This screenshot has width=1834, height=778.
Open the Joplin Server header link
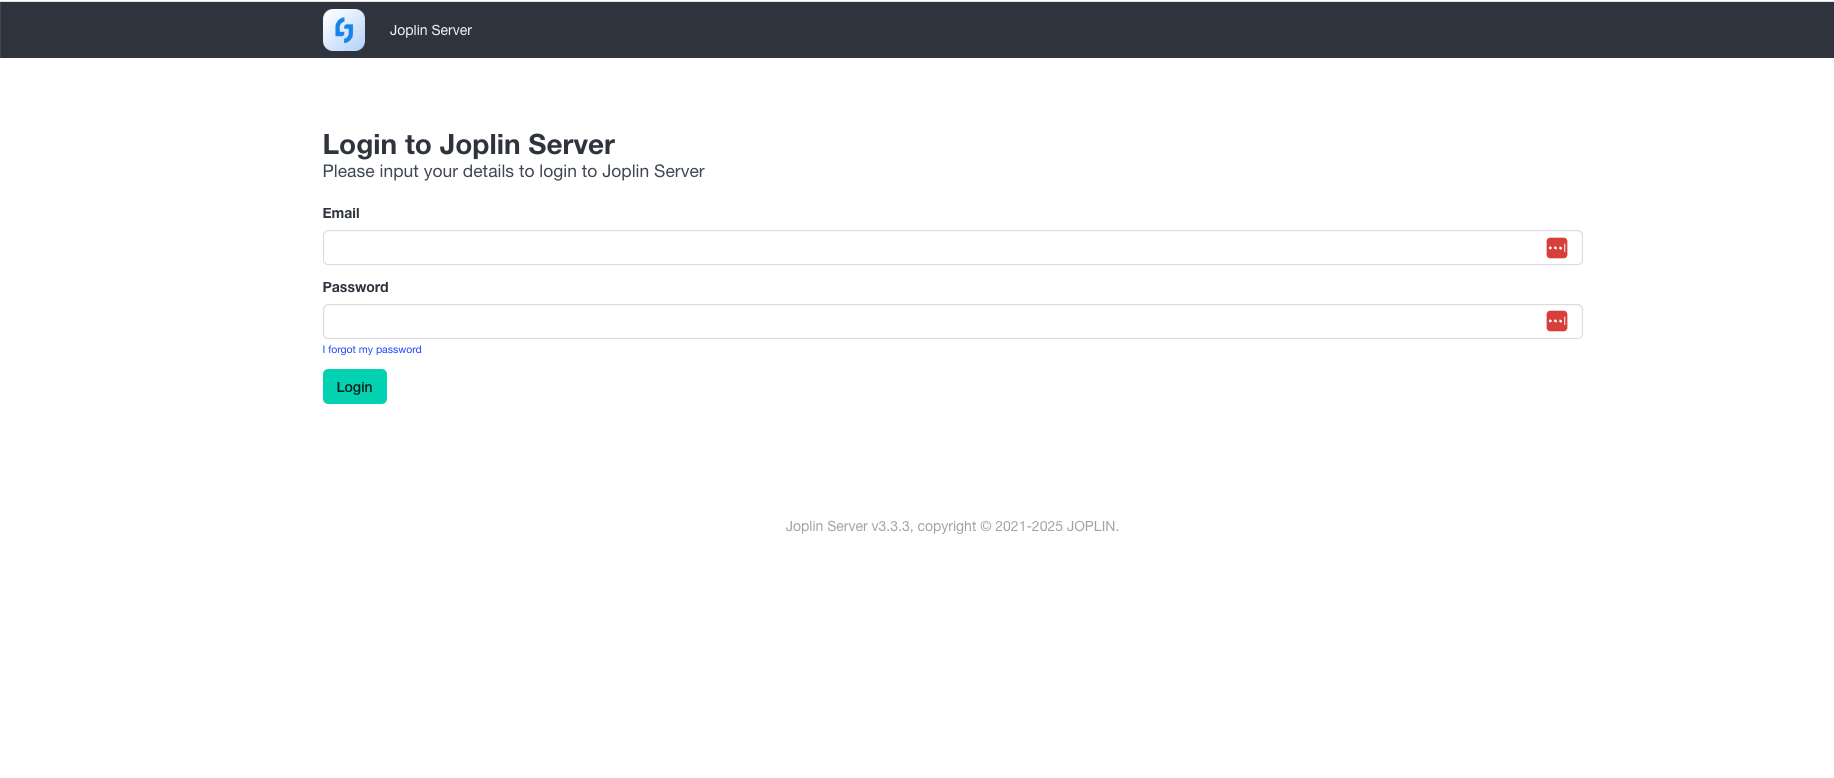(430, 30)
